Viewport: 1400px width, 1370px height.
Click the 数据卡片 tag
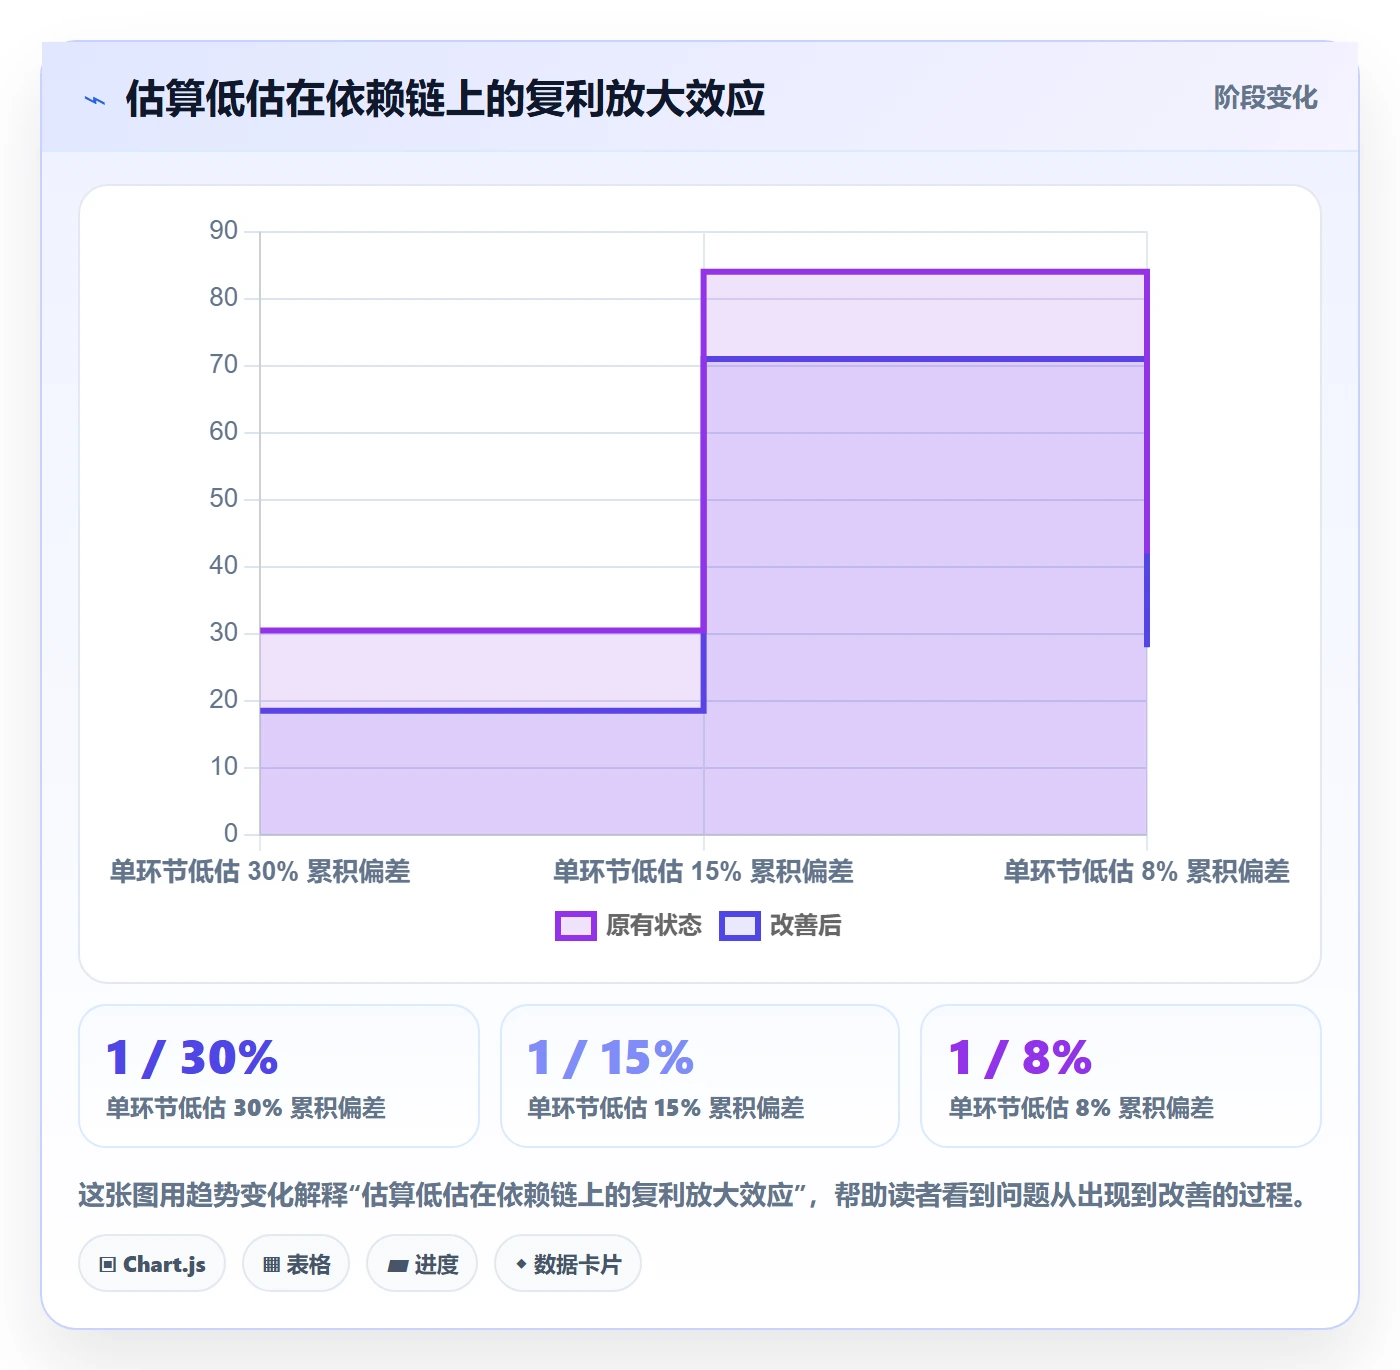pos(568,1264)
